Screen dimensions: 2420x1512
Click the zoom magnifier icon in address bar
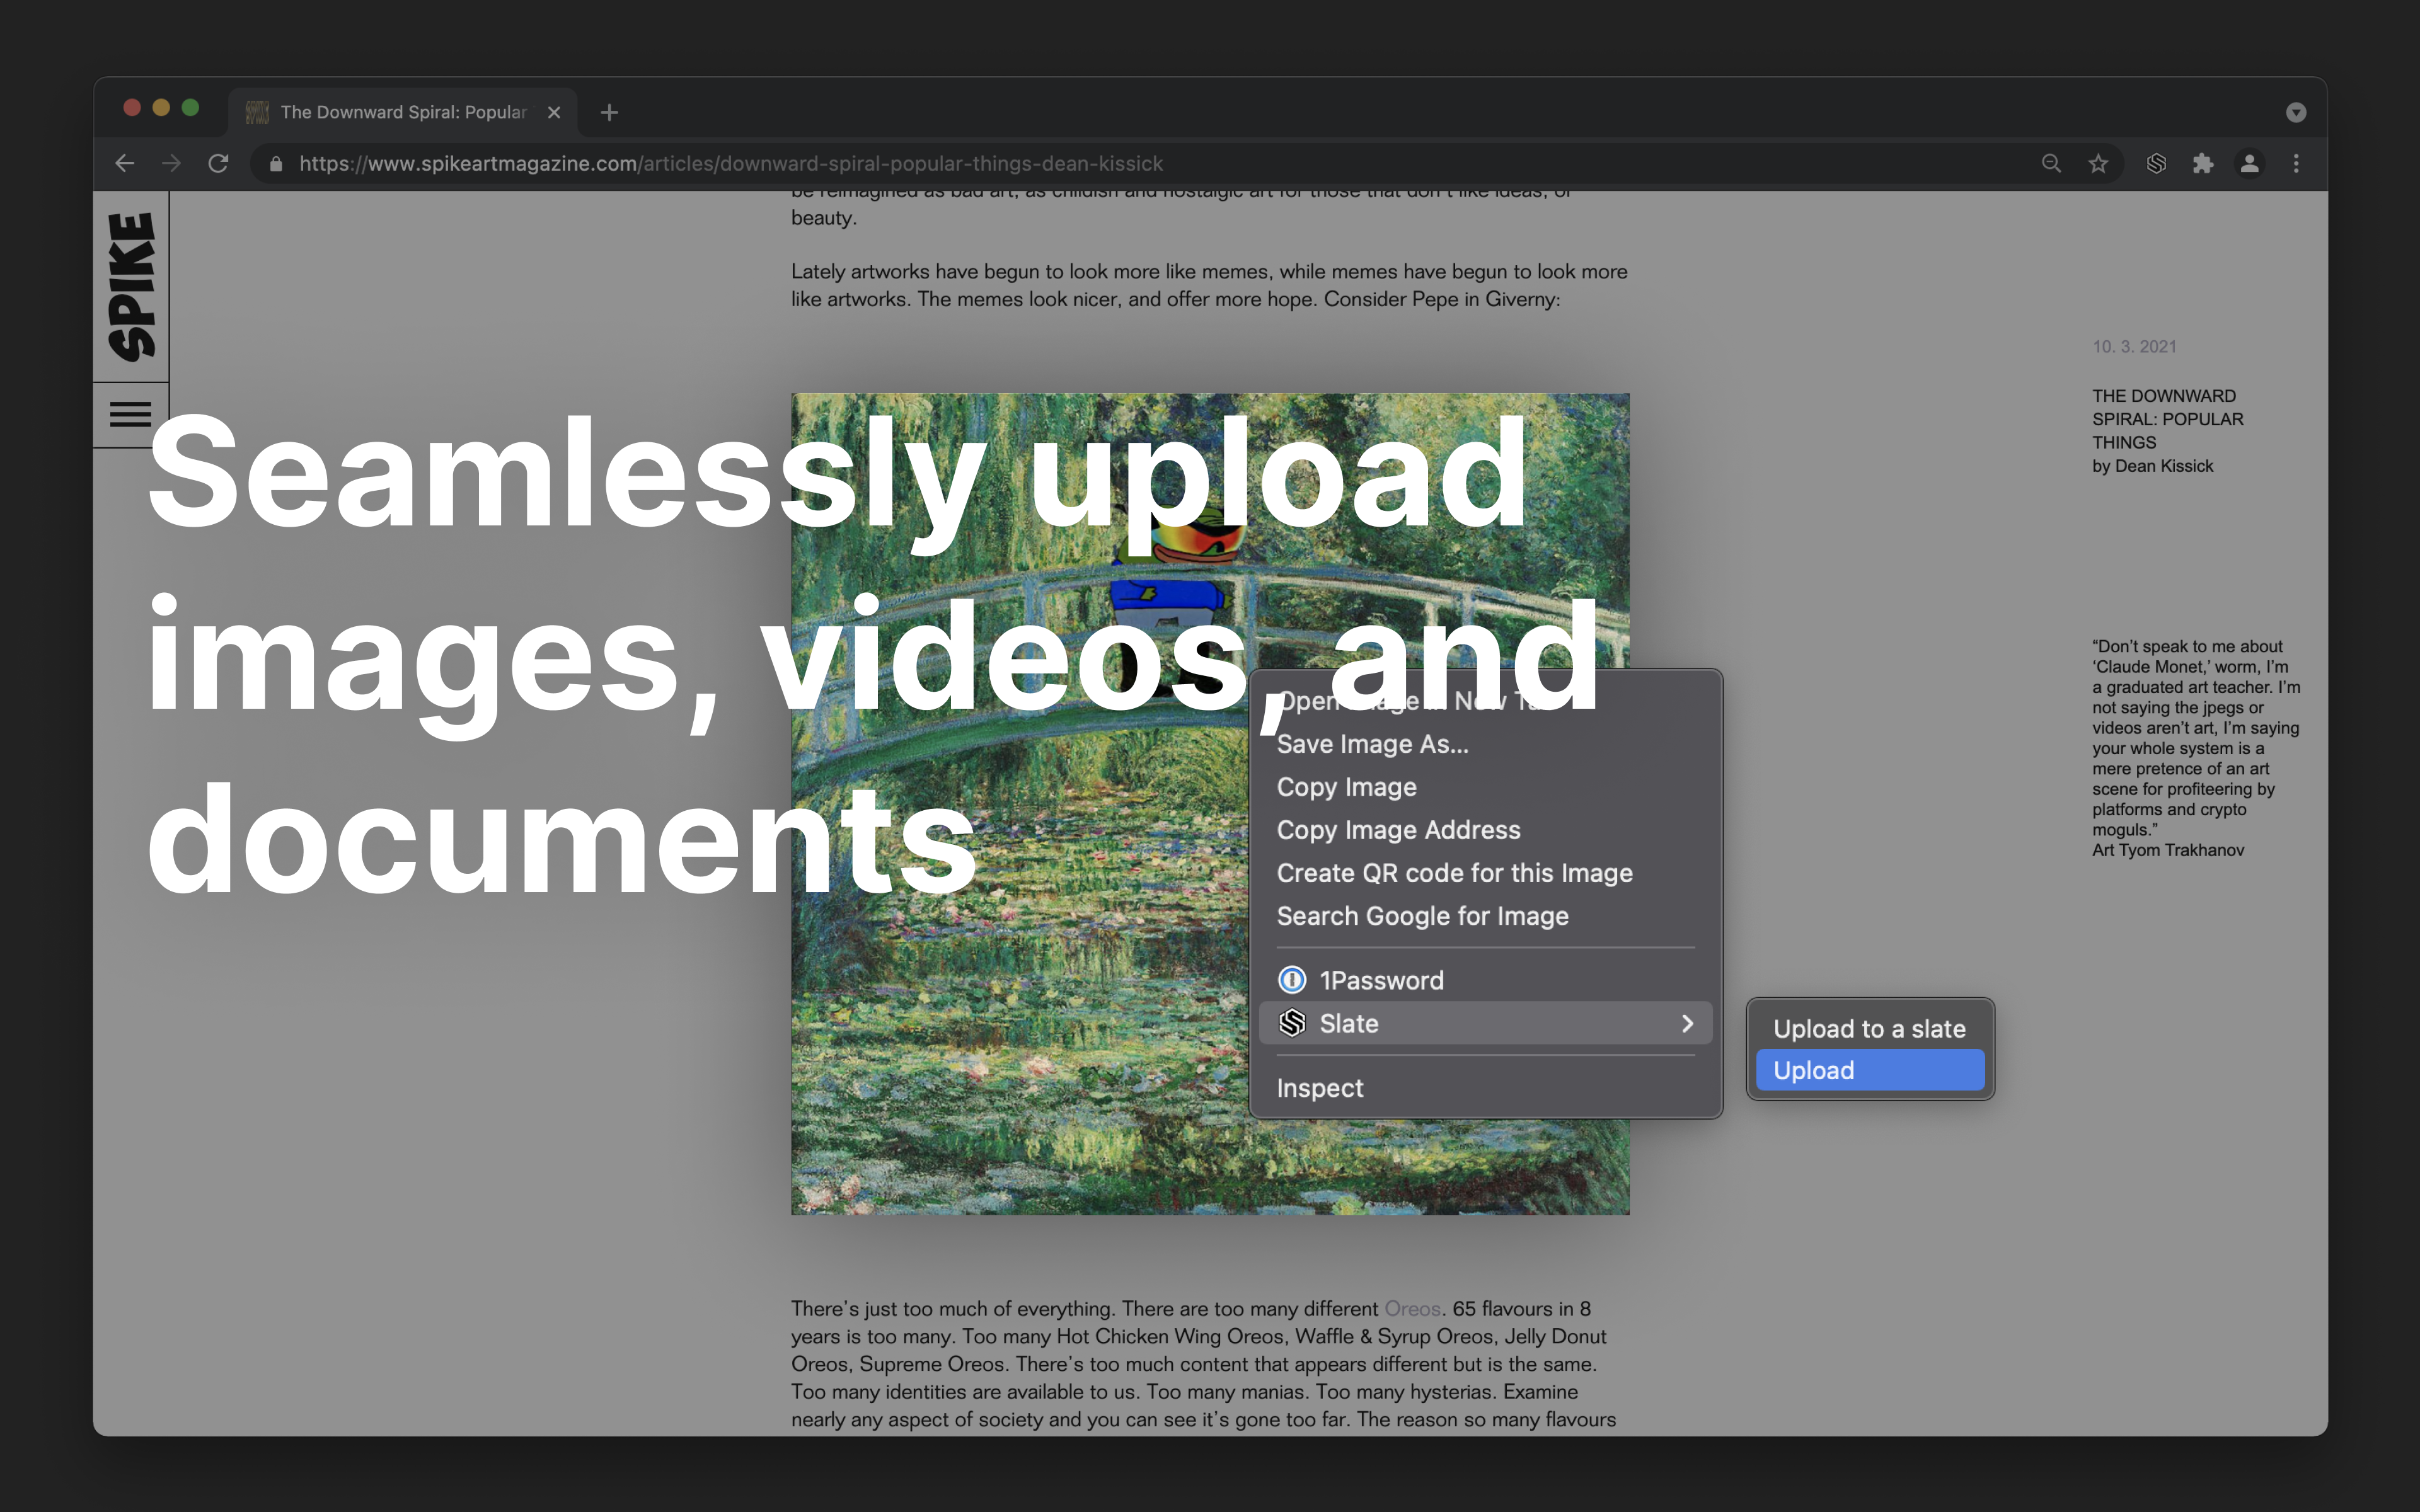[x=2051, y=163]
